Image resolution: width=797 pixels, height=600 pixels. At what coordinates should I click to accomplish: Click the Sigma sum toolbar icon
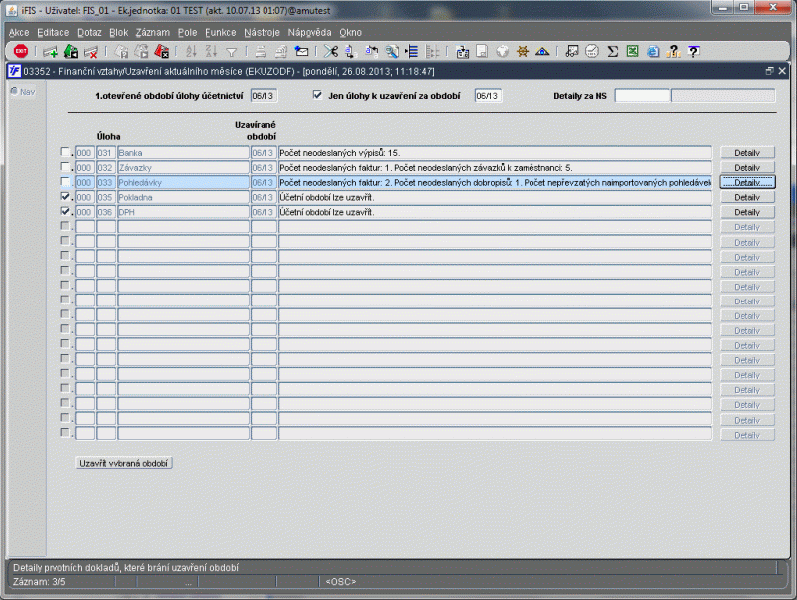pyautogui.click(x=612, y=51)
